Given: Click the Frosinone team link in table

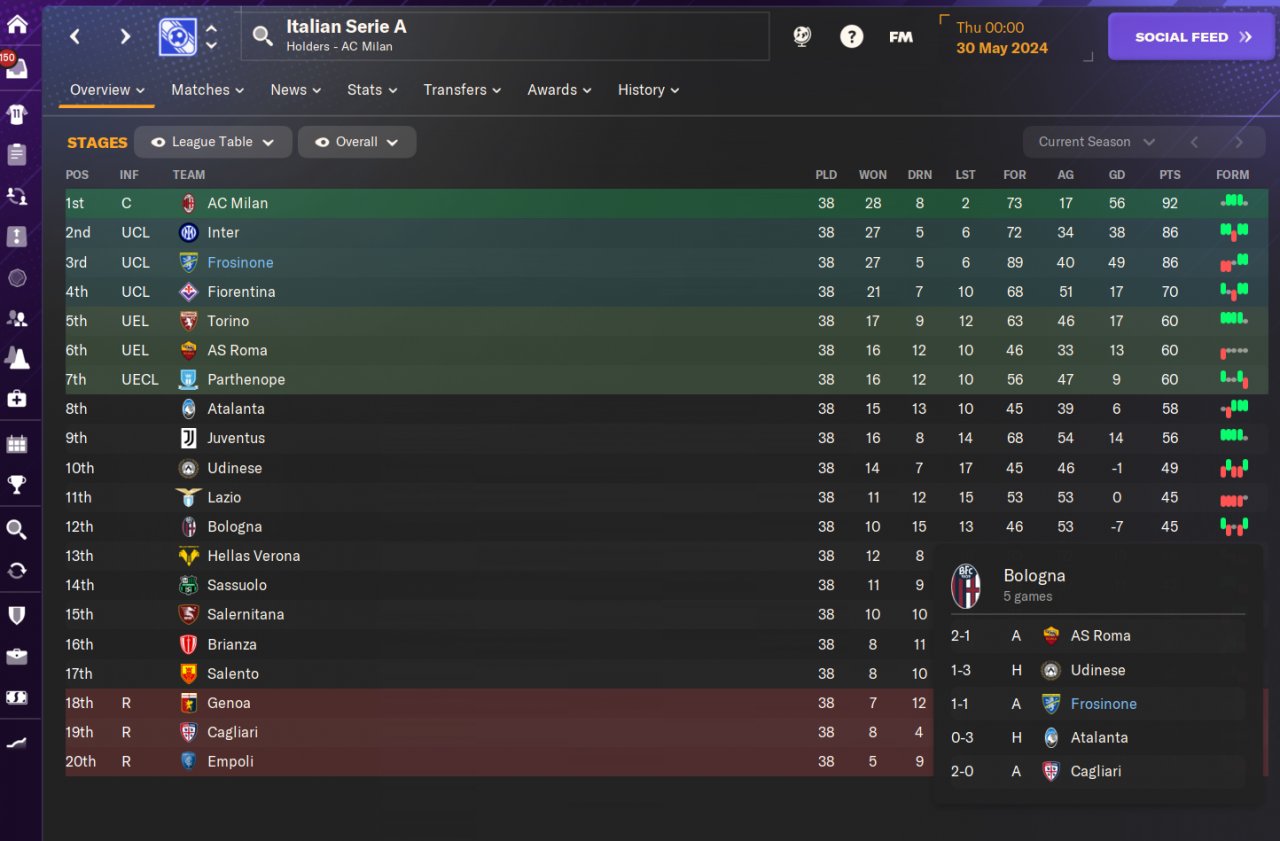Looking at the screenshot, I should tap(240, 262).
